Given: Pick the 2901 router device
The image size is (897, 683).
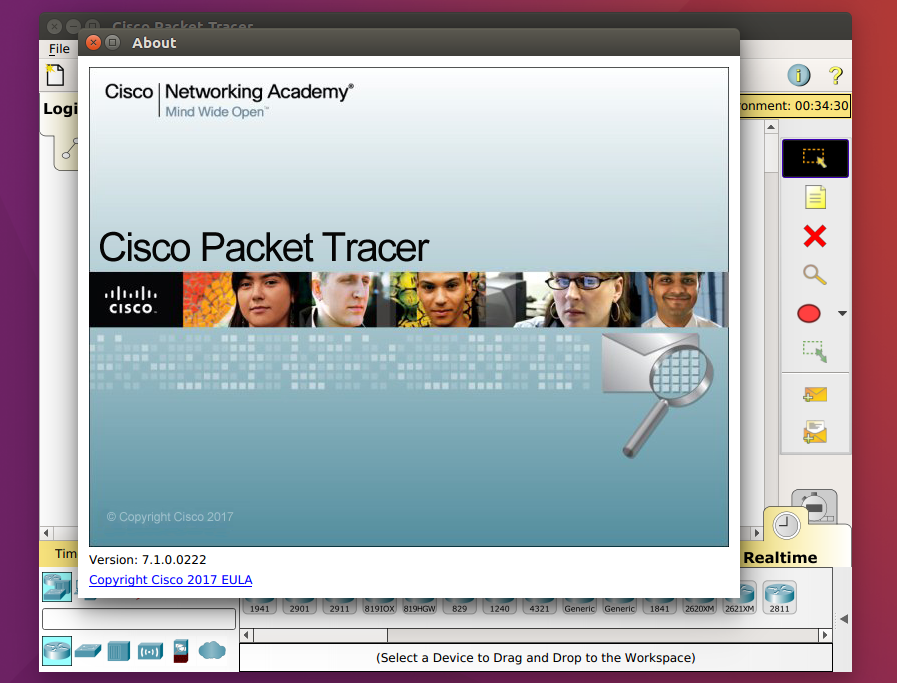Looking at the screenshot, I should click(x=299, y=606).
